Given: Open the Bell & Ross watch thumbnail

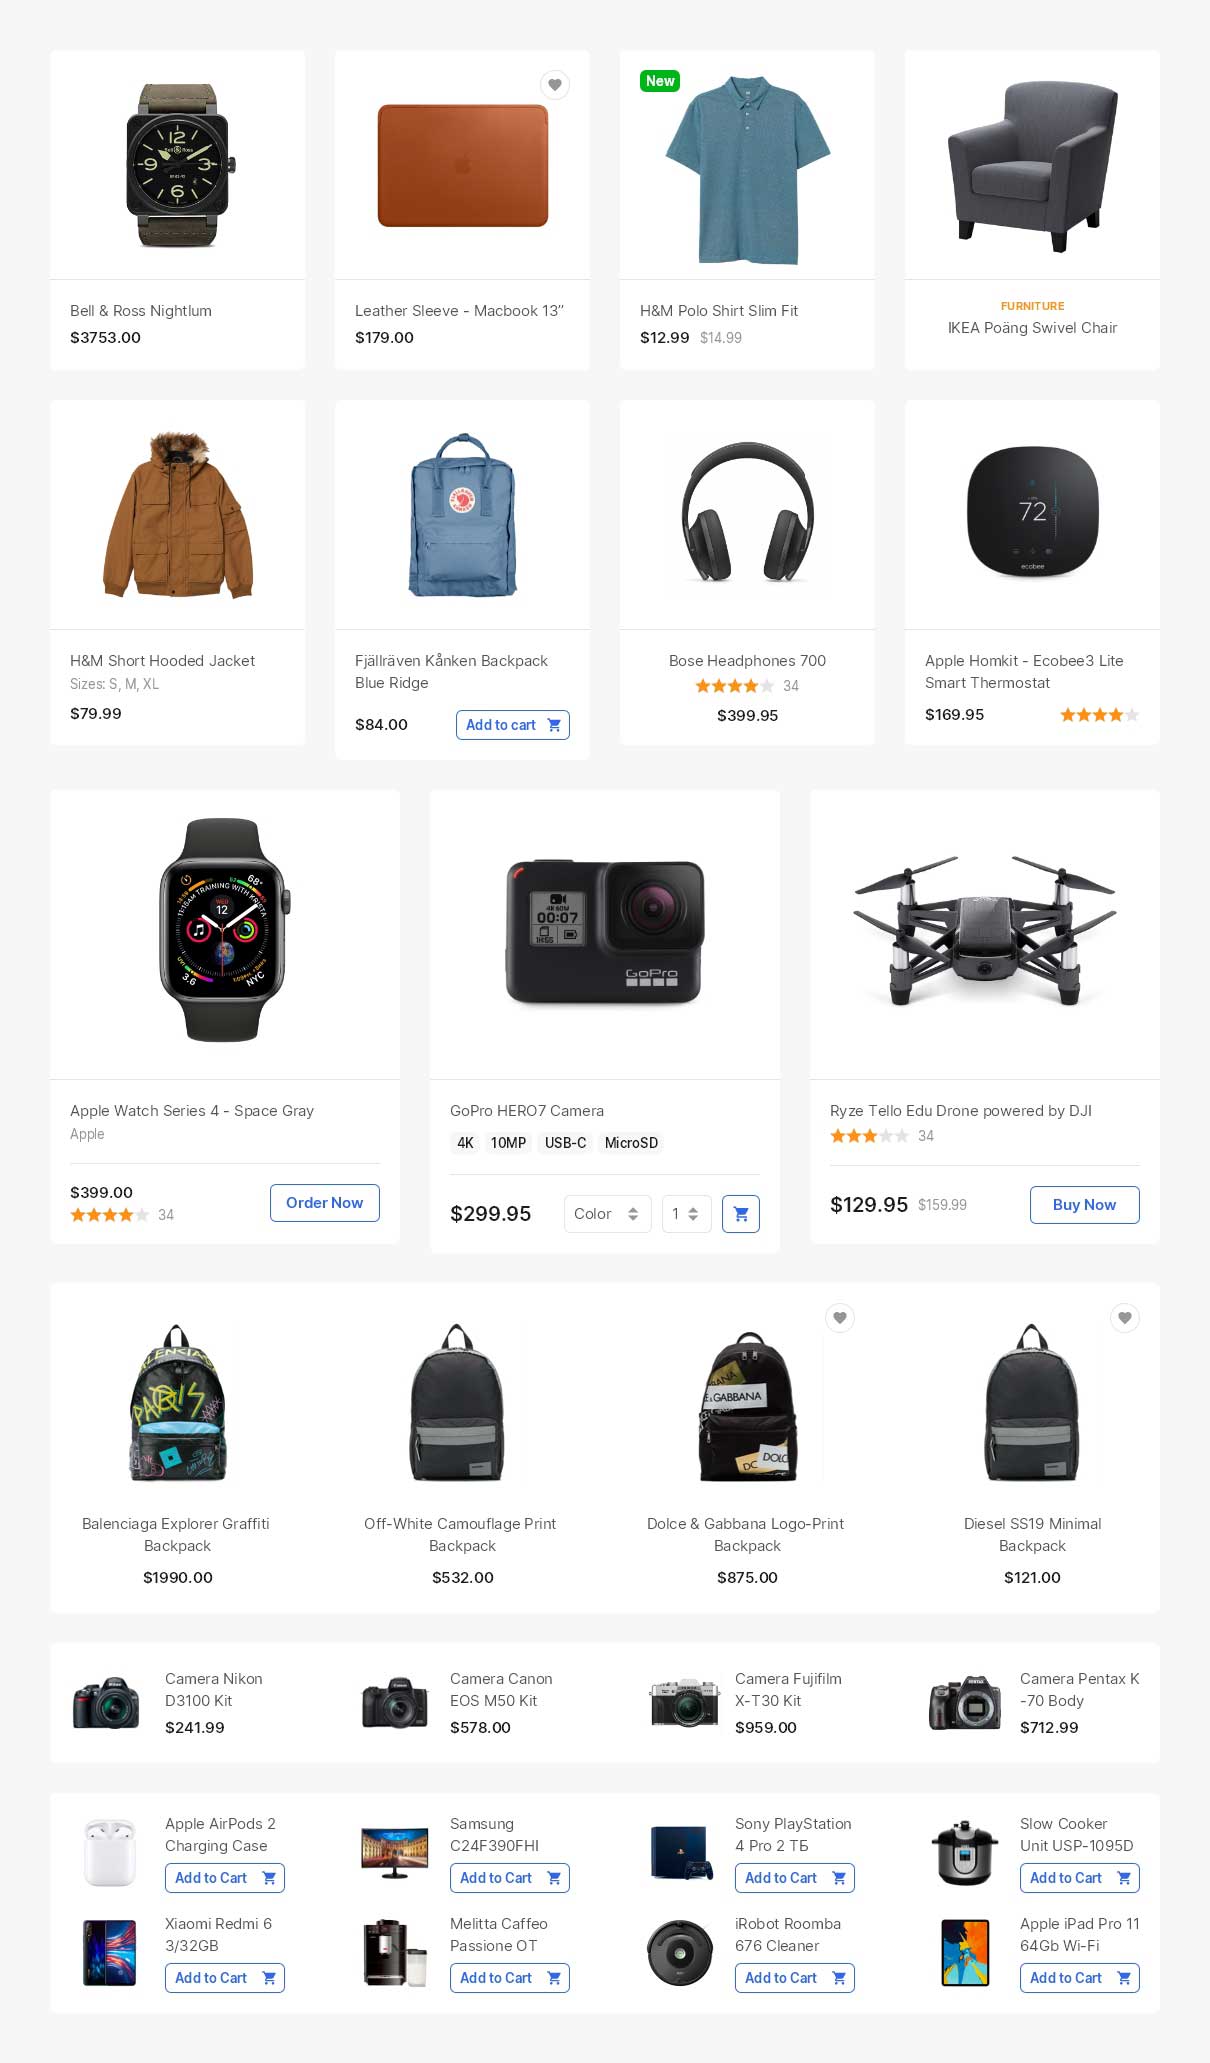Looking at the screenshot, I should (178, 165).
